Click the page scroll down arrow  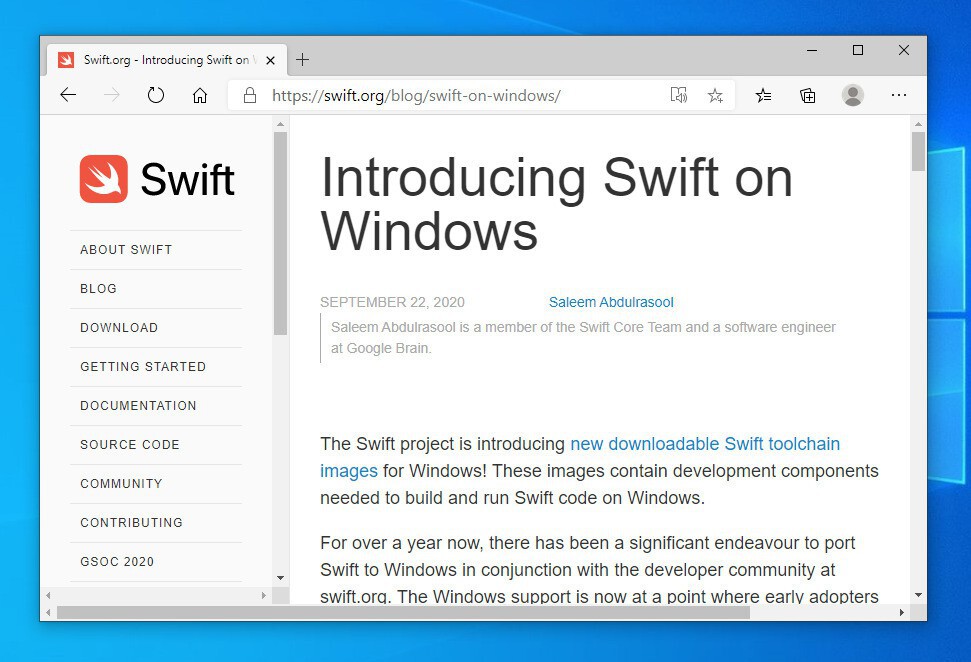(918, 595)
